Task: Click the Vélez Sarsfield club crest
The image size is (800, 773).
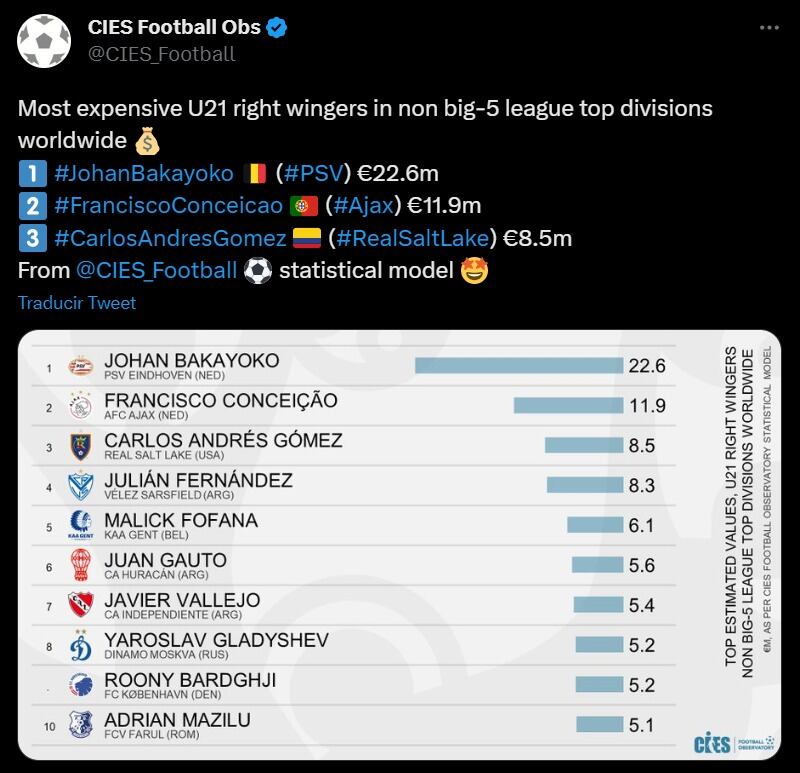Action: point(80,486)
